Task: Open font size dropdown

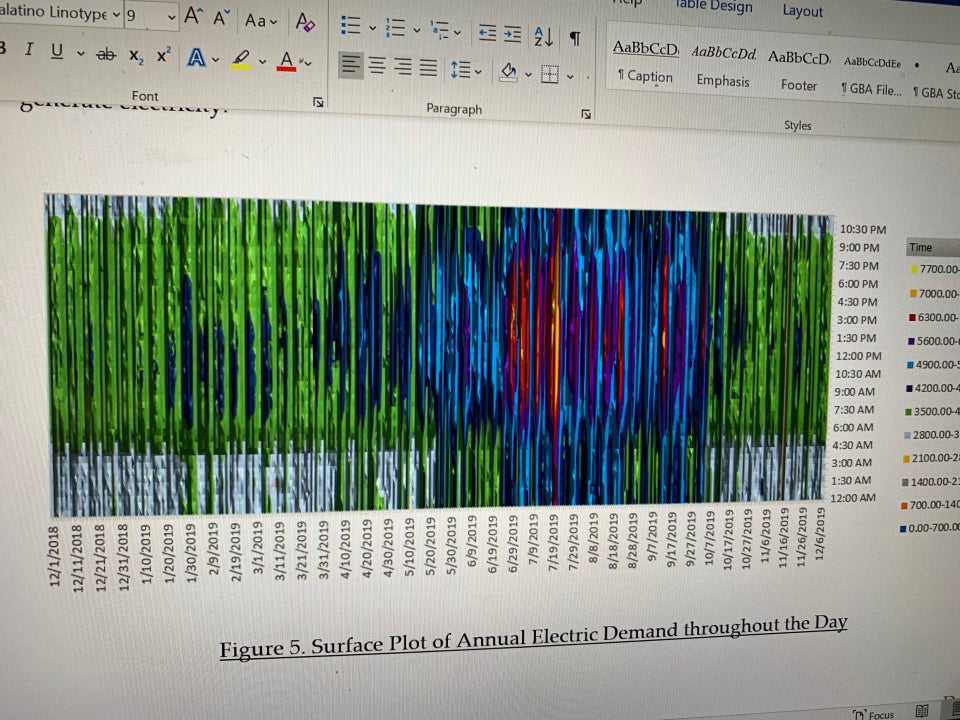Action: [x=171, y=17]
